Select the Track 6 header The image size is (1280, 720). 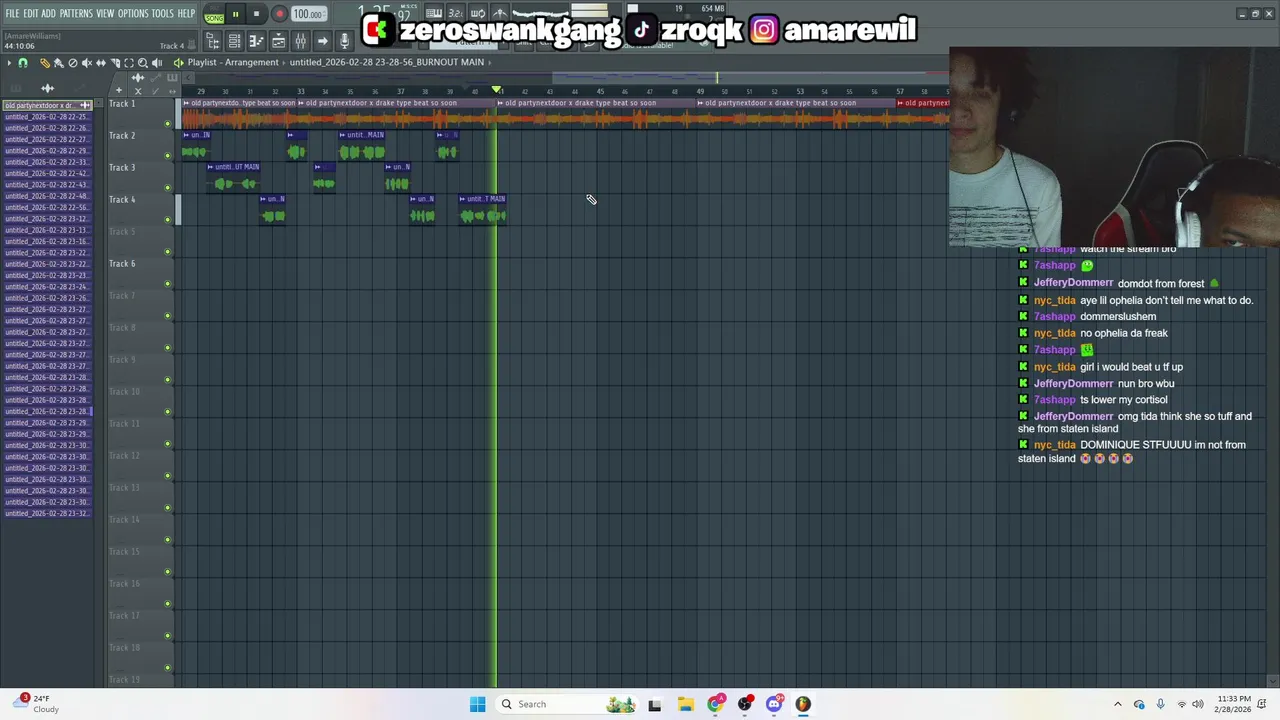[x=140, y=273]
